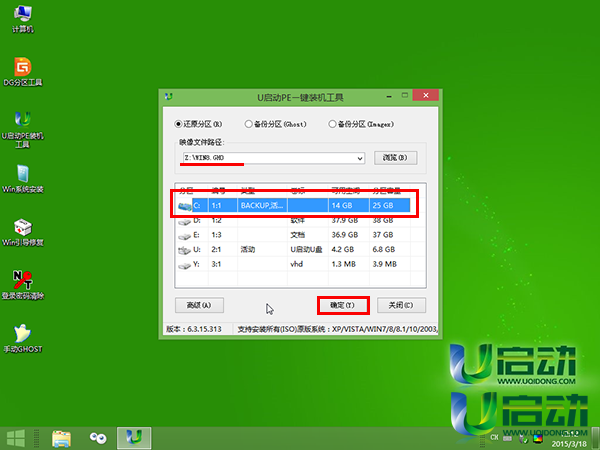Click the D: drive icon in the list
The image size is (600, 450).
[184, 221]
